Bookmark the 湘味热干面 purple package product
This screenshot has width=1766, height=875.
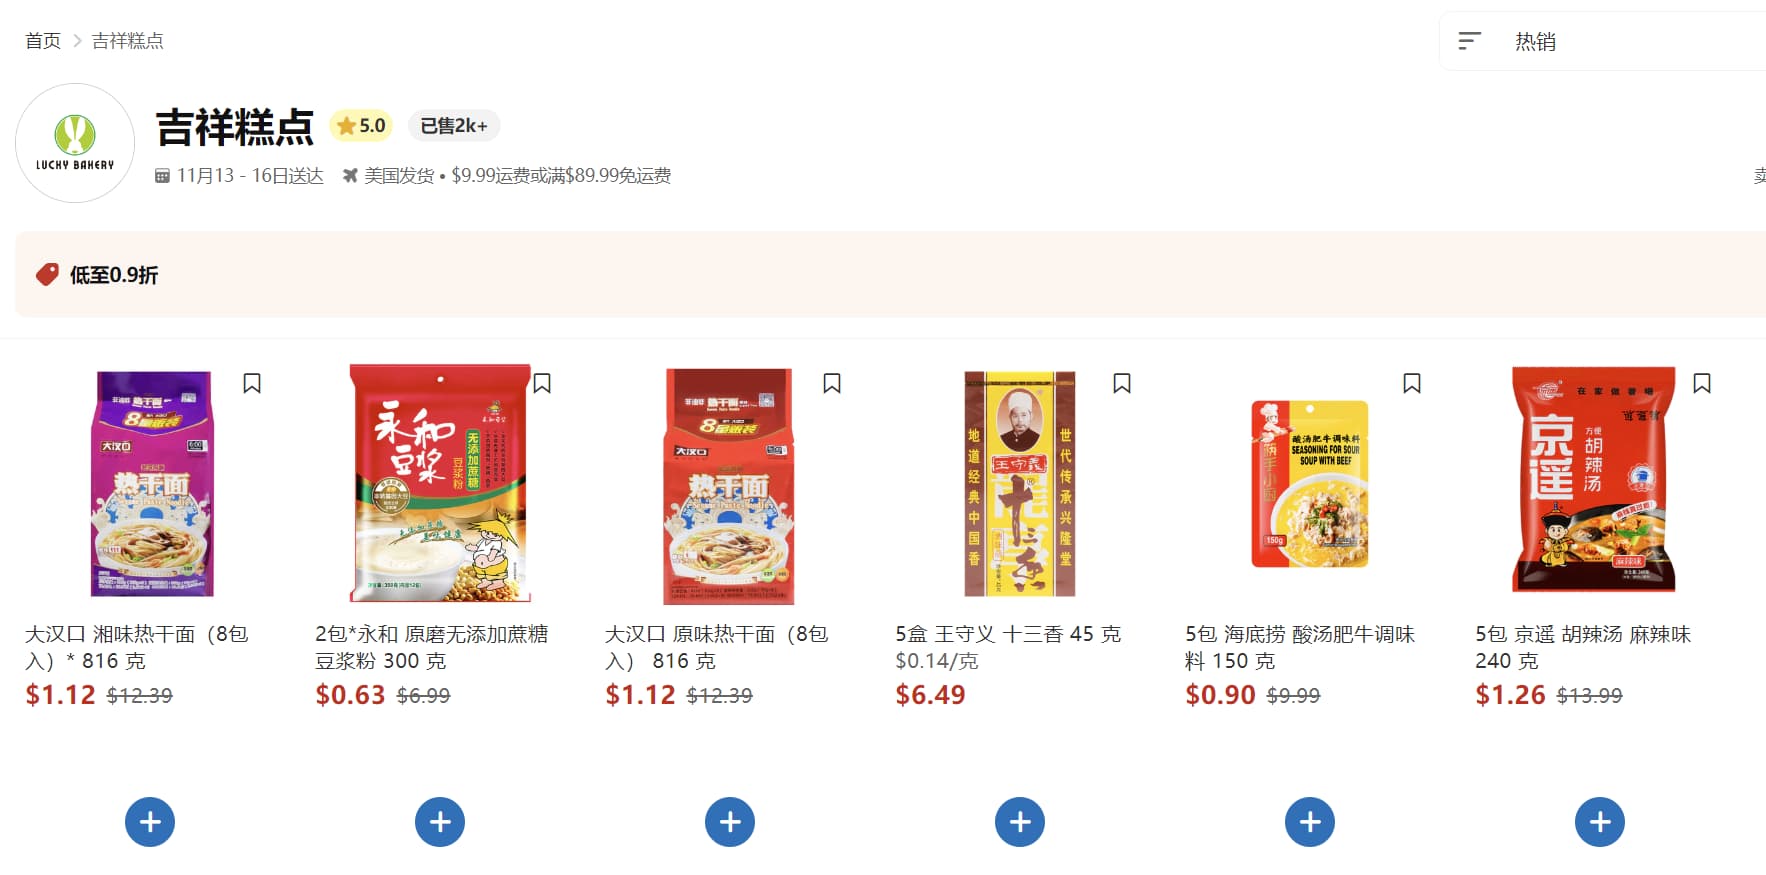252,383
